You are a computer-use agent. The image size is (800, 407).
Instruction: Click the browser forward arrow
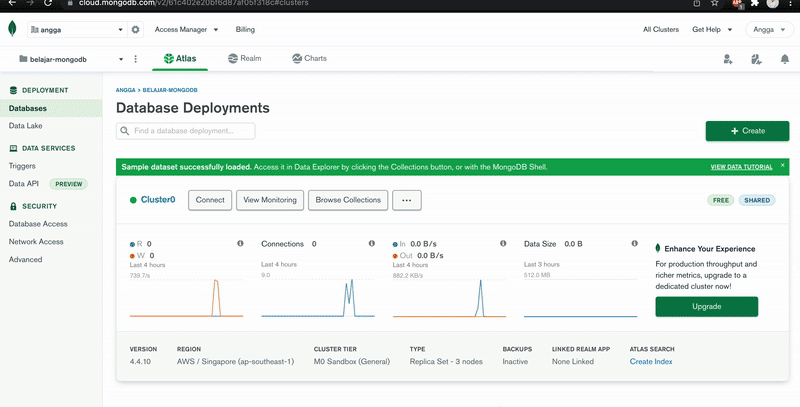30,3
